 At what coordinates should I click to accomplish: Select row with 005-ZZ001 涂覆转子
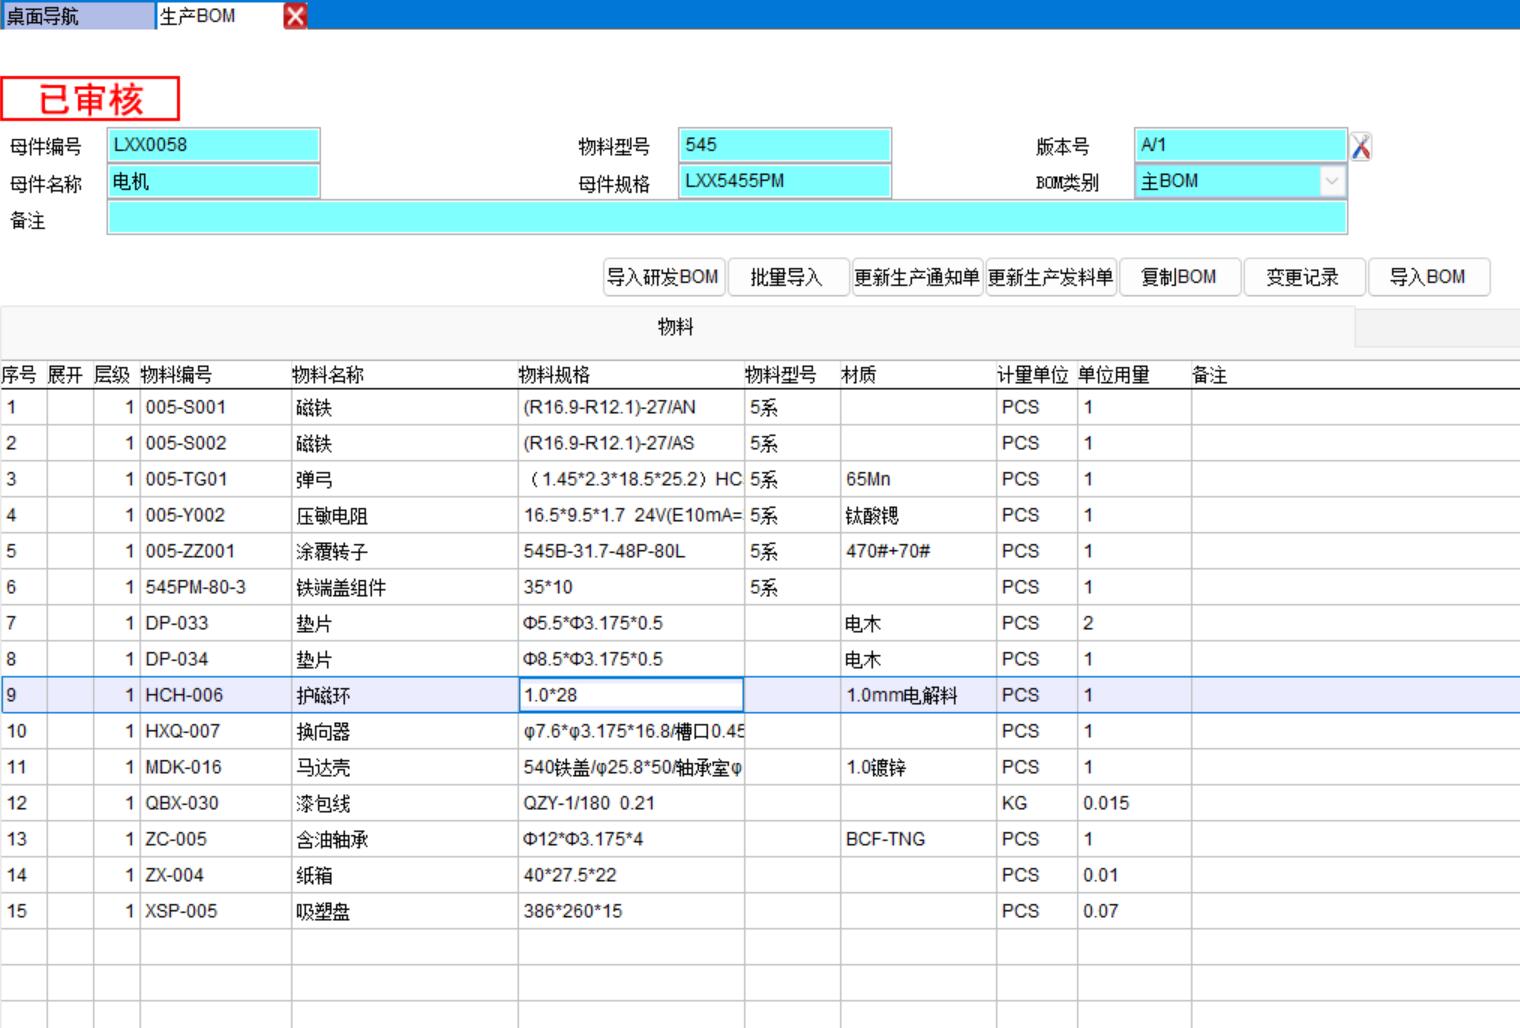pyautogui.click(x=190, y=551)
